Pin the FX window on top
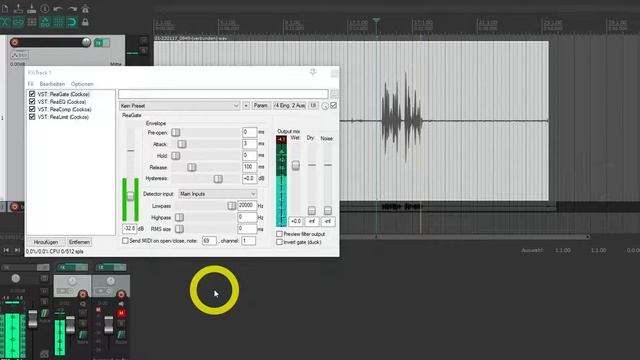Screen dimensions: 640x360 tap(313, 72)
